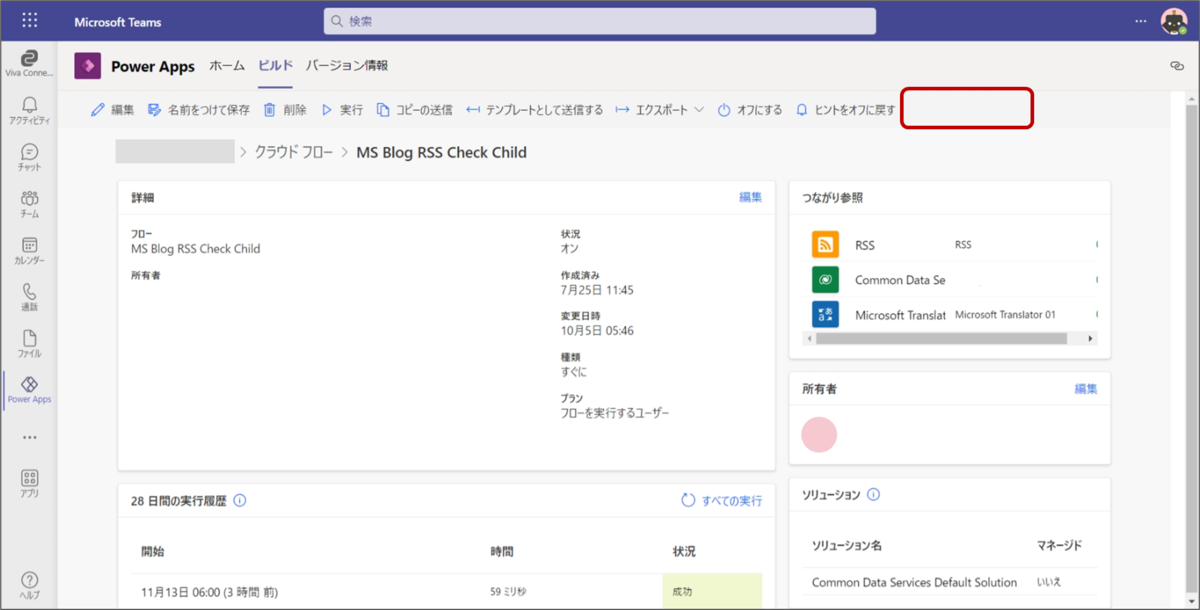The image size is (1200, 610).
Task: Click the pink owner avatar circle
Action: (x=819, y=435)
